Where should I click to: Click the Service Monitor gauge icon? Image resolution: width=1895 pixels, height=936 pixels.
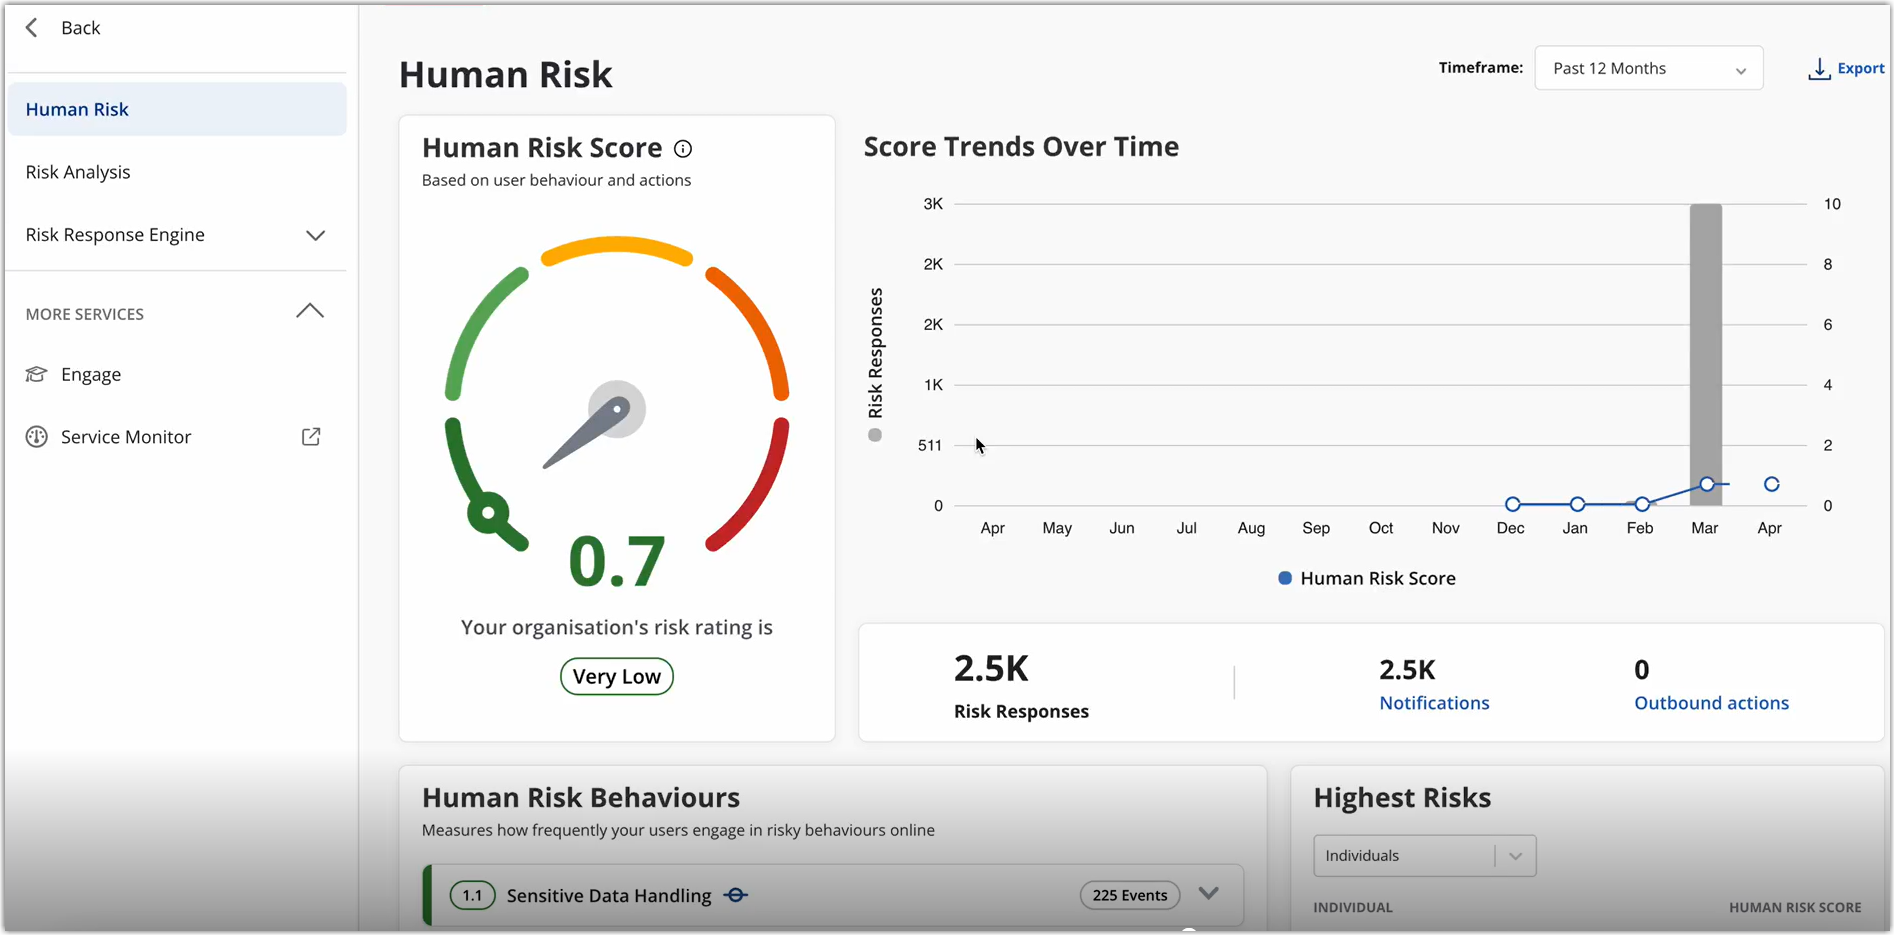[x=37, y=437]
